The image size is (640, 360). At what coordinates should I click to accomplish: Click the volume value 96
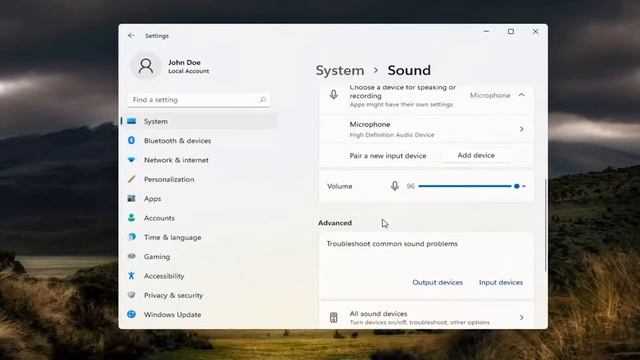pos(410,186)
